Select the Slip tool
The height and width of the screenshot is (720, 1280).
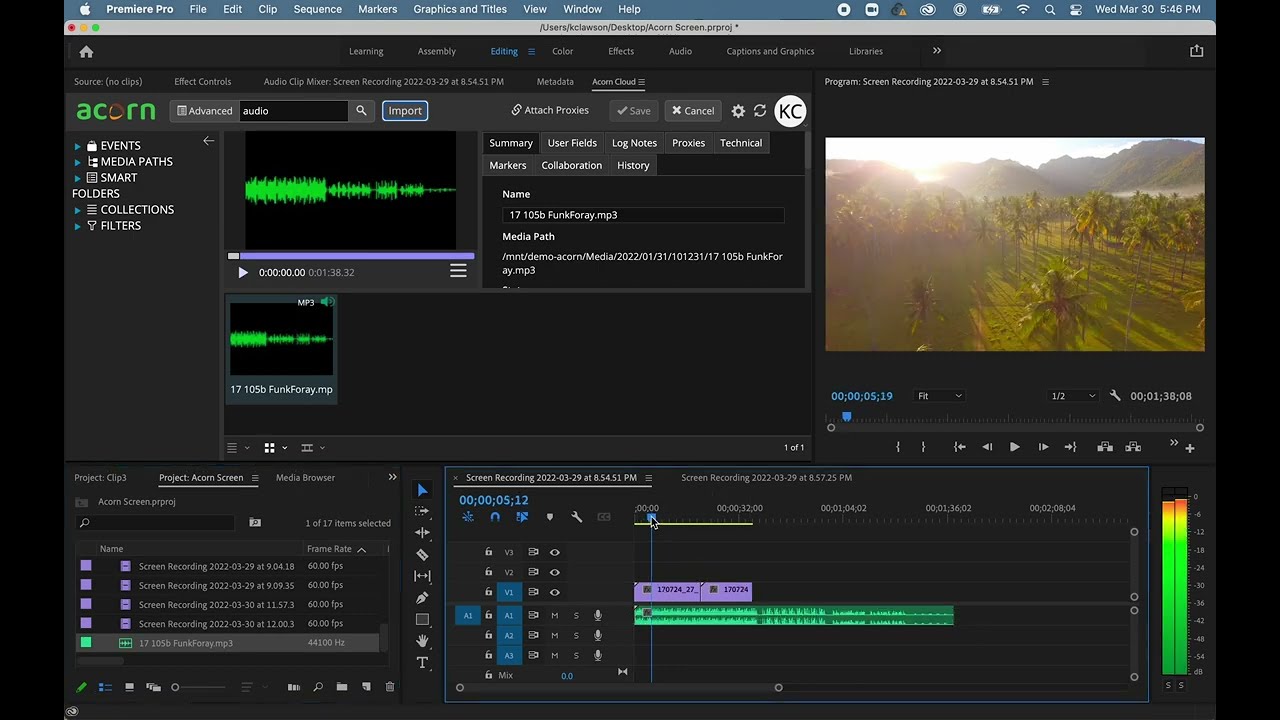tap(422, 576)
